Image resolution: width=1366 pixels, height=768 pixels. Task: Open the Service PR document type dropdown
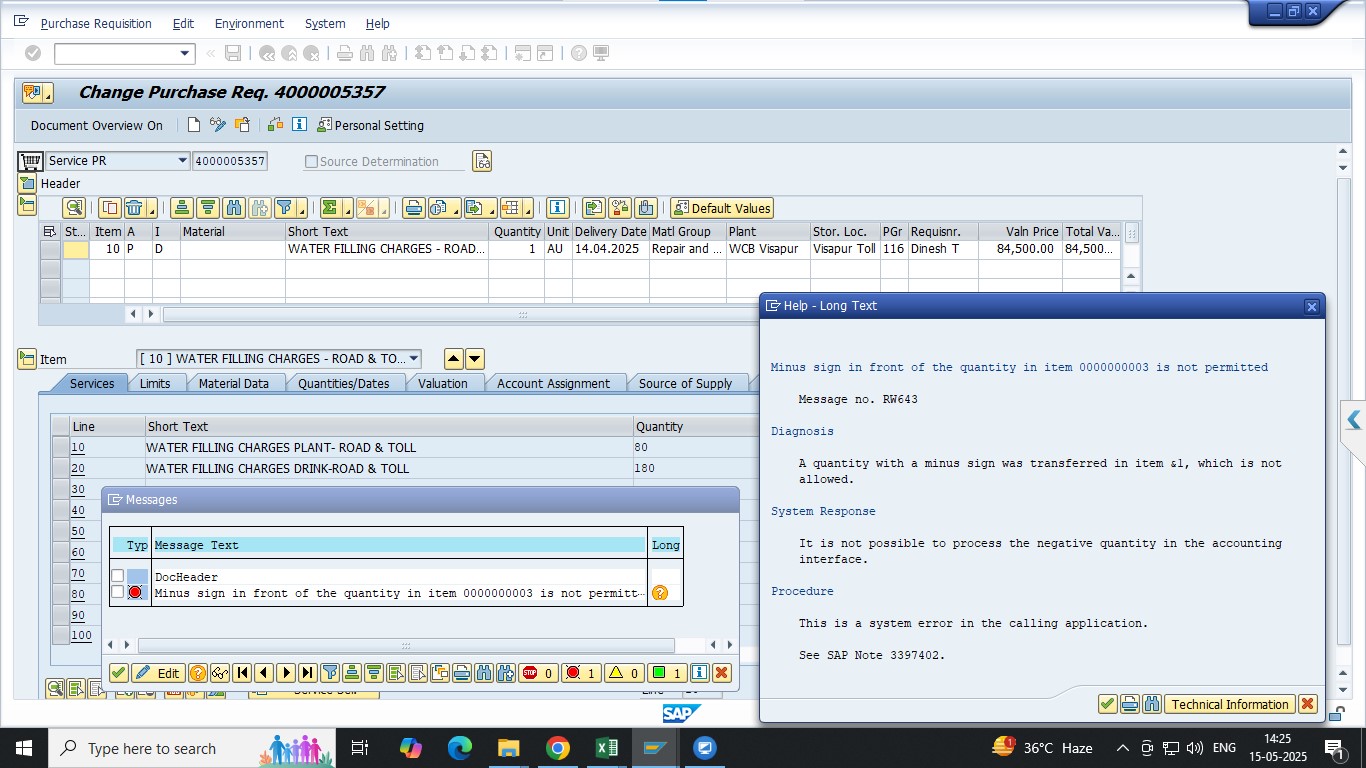[182, 161]
